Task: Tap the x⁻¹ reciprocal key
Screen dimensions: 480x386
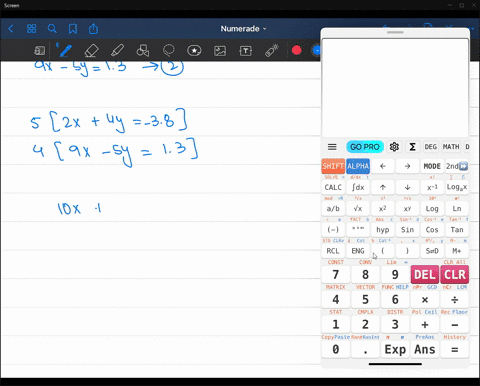Action: point(432,187)
